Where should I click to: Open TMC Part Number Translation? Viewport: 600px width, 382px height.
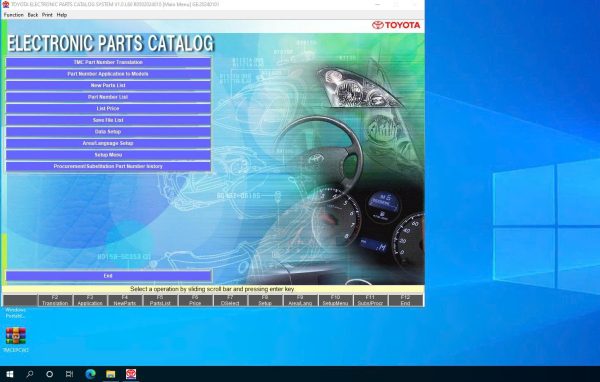[x=108, y=62]
